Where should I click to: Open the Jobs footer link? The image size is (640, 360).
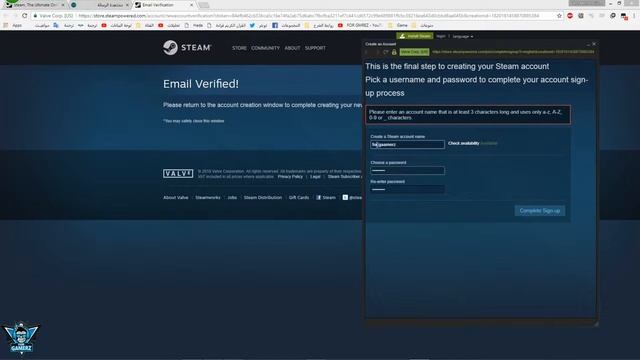click(232, 198)
